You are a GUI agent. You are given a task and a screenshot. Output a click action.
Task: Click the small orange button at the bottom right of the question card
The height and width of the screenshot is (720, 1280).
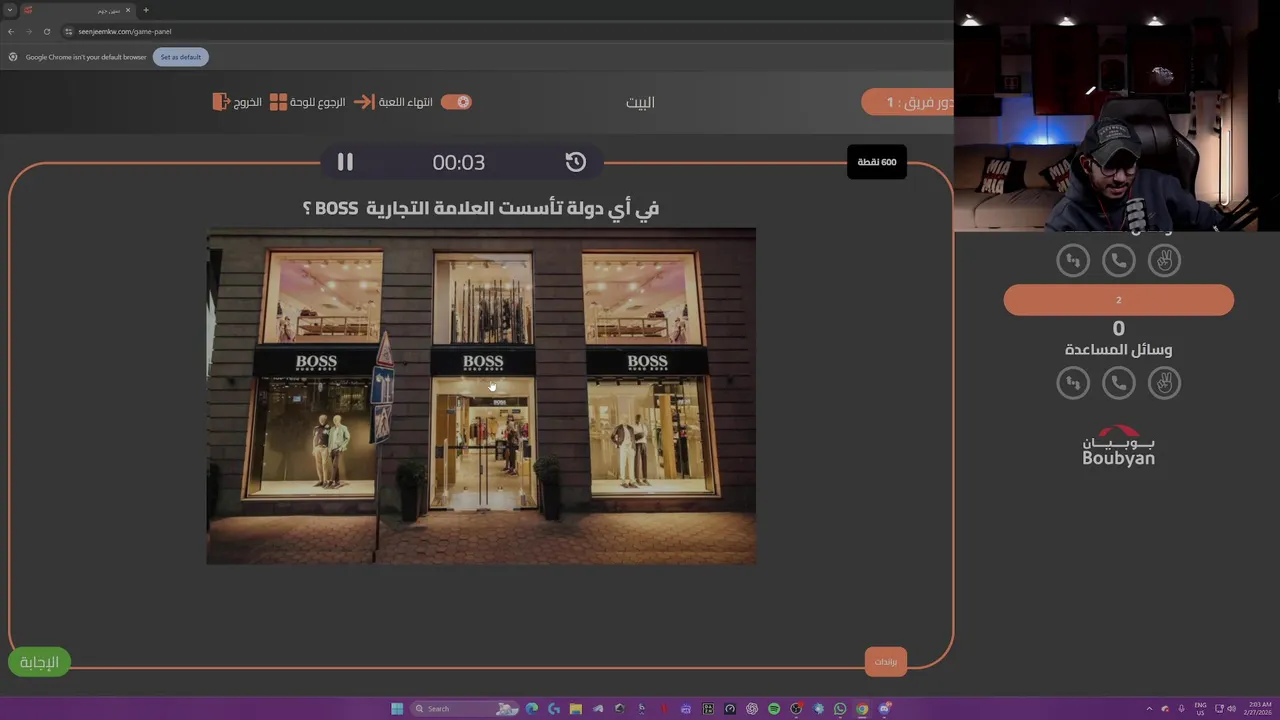(x=886, y=661)
